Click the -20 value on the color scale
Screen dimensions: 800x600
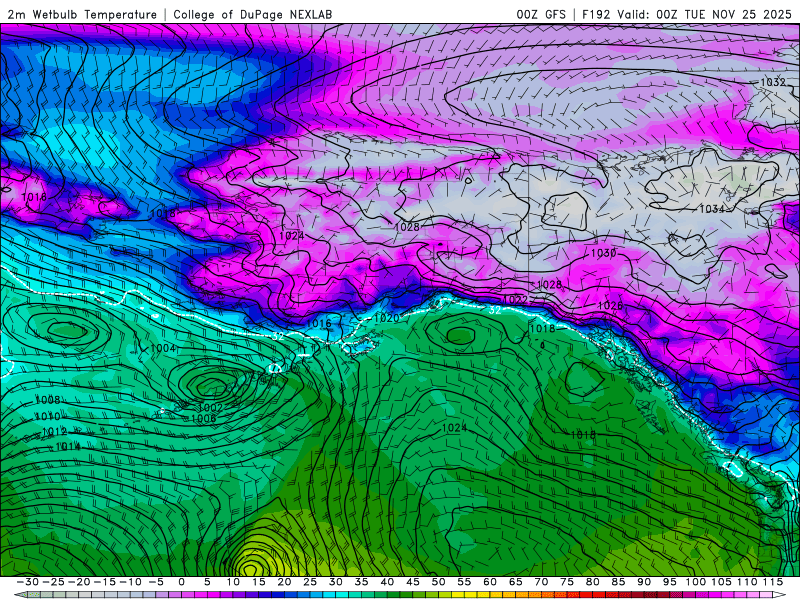point(79,582)
